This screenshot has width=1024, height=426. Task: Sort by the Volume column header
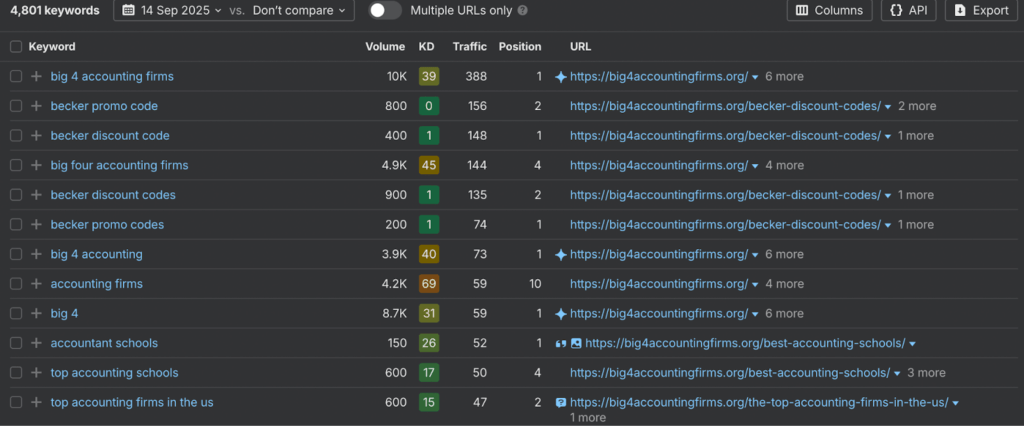click(x=385, y=47)
